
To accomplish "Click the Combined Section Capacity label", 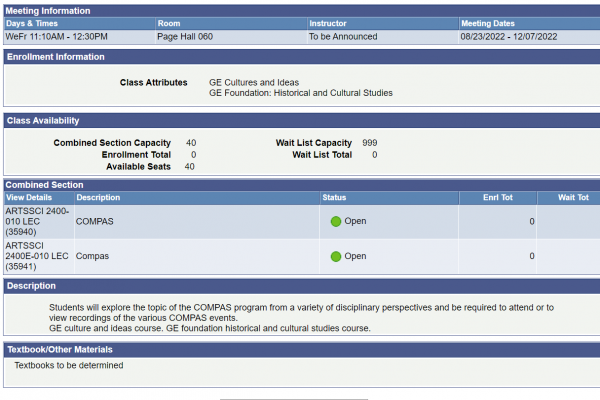I will point(112,143).
